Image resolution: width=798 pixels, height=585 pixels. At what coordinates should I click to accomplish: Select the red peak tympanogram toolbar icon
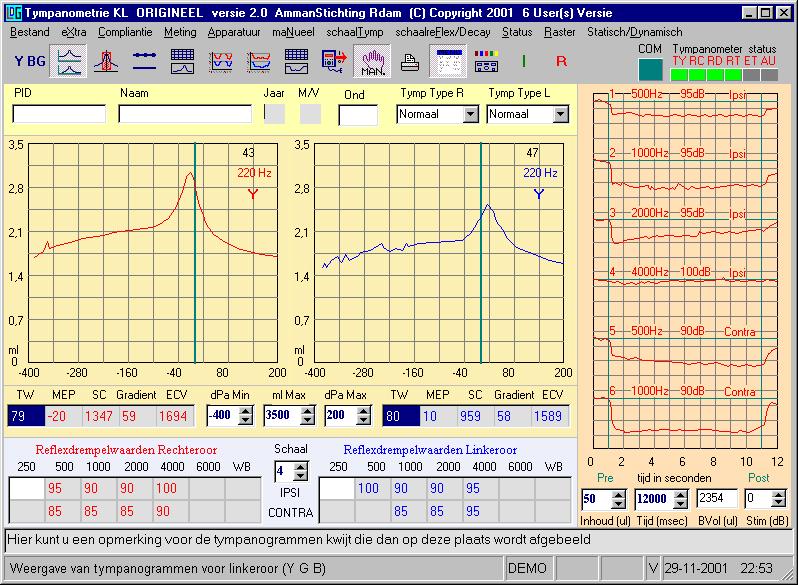coord(106,62)
